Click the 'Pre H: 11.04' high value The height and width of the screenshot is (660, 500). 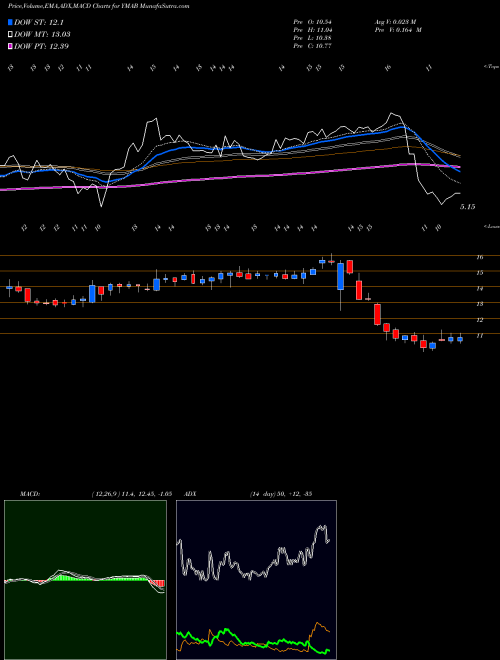click(x=312, y=30)
